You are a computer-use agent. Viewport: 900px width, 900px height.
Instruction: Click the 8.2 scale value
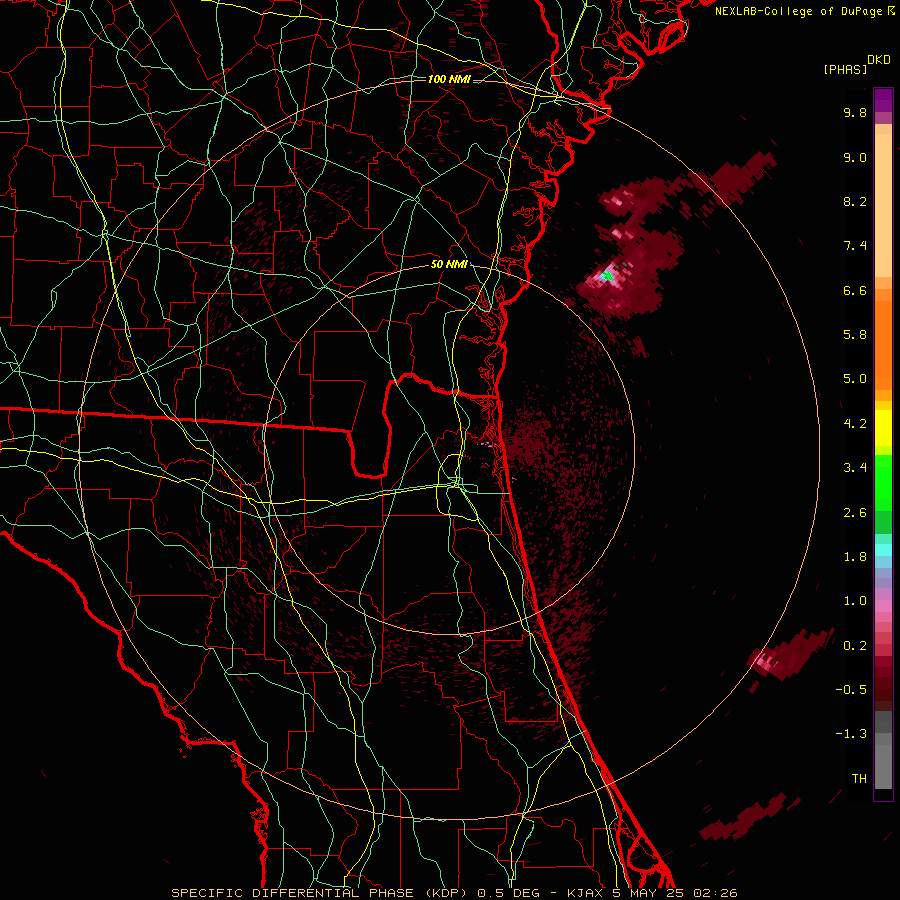tap(855, 201)
